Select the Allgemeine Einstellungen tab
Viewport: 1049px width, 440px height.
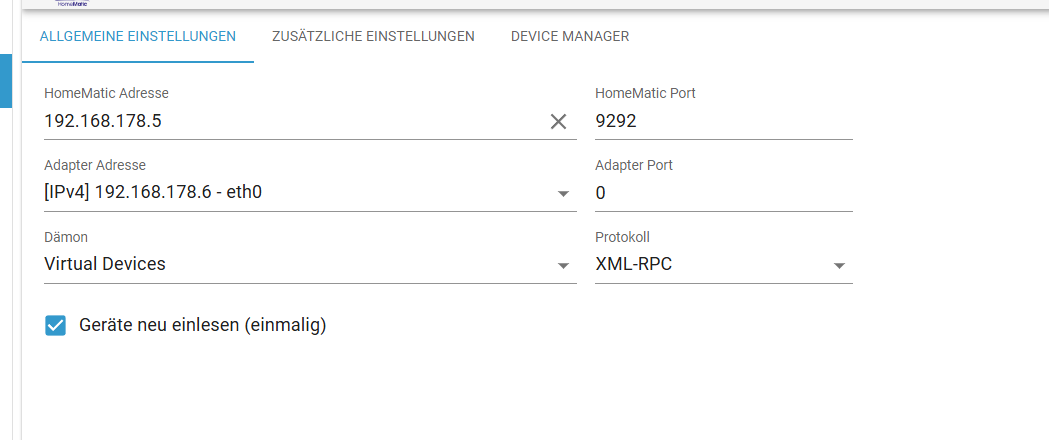(138, 36)
